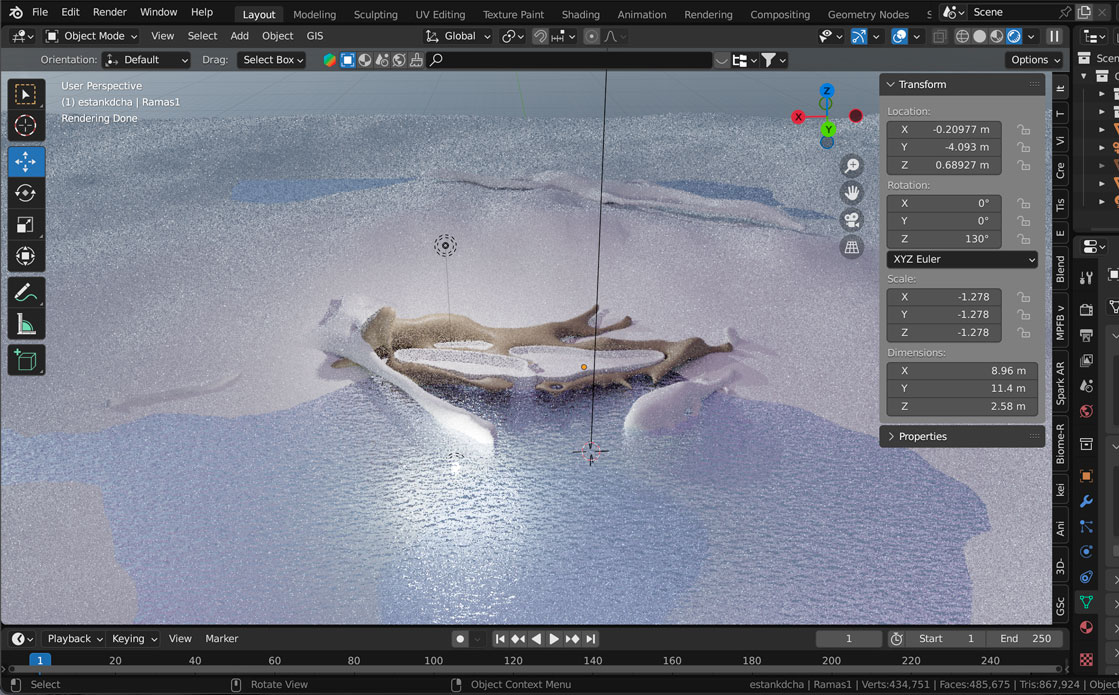The image size is (1119, 695).
Task: Click the Options button in header
Action: coord(1033,60)
